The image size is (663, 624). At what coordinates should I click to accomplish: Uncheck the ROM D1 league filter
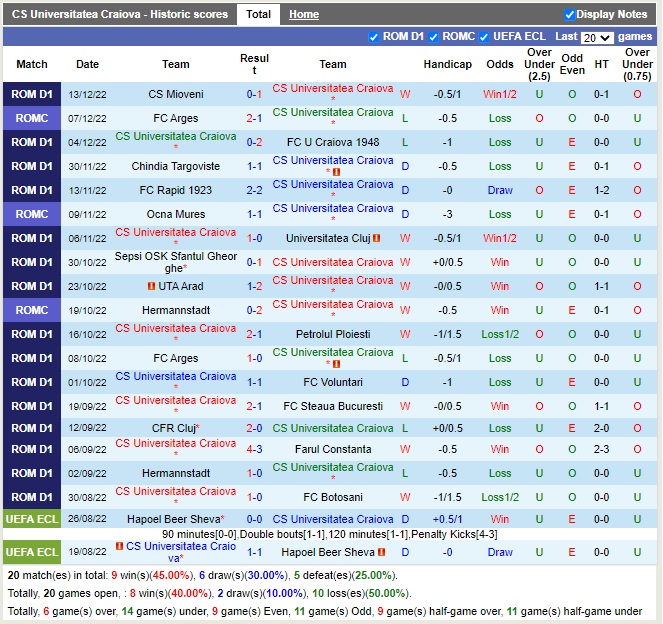[x=374, y=37]
